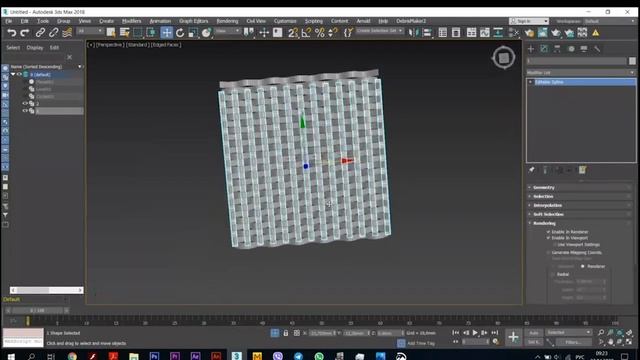Activate the Unlink Selection tool
640x360 pixels.
click(53, 33)
